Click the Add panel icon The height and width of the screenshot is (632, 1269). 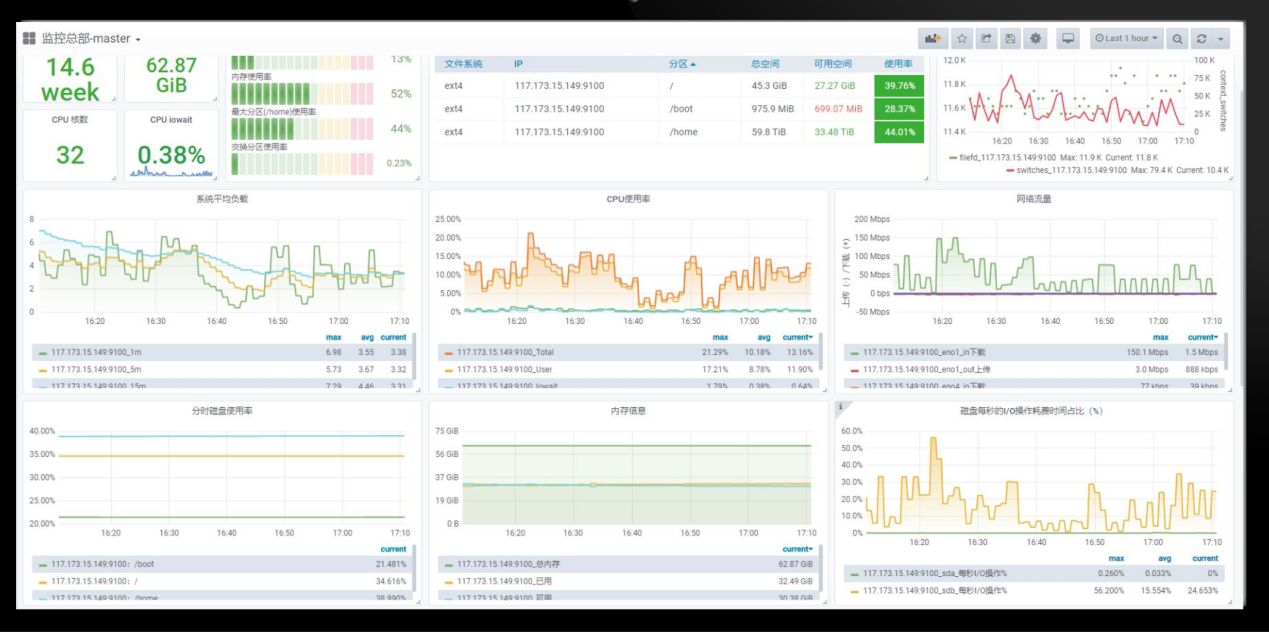coord(933,39)
